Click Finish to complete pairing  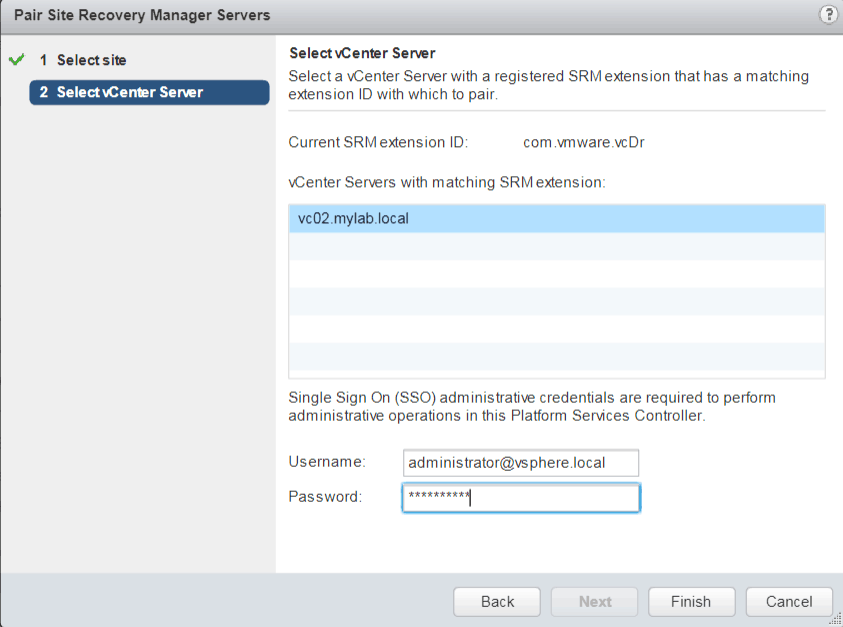pos(691,601)
